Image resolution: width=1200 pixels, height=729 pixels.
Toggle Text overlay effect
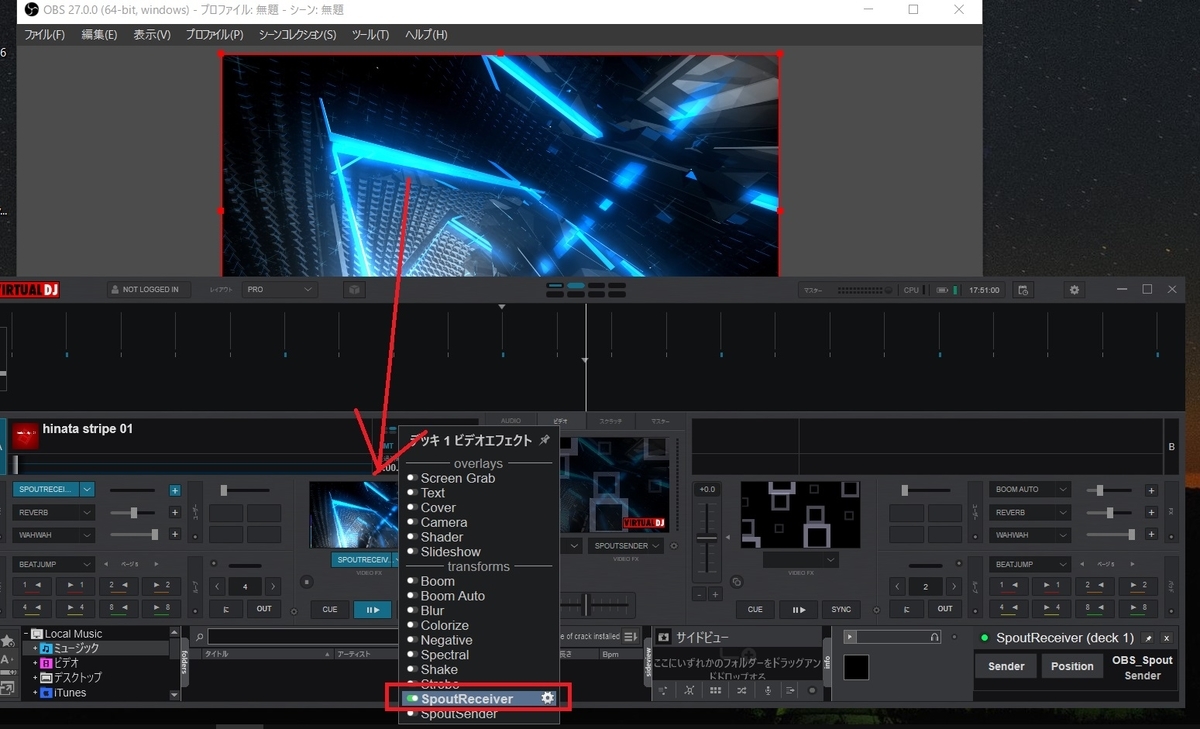point(411,493)
